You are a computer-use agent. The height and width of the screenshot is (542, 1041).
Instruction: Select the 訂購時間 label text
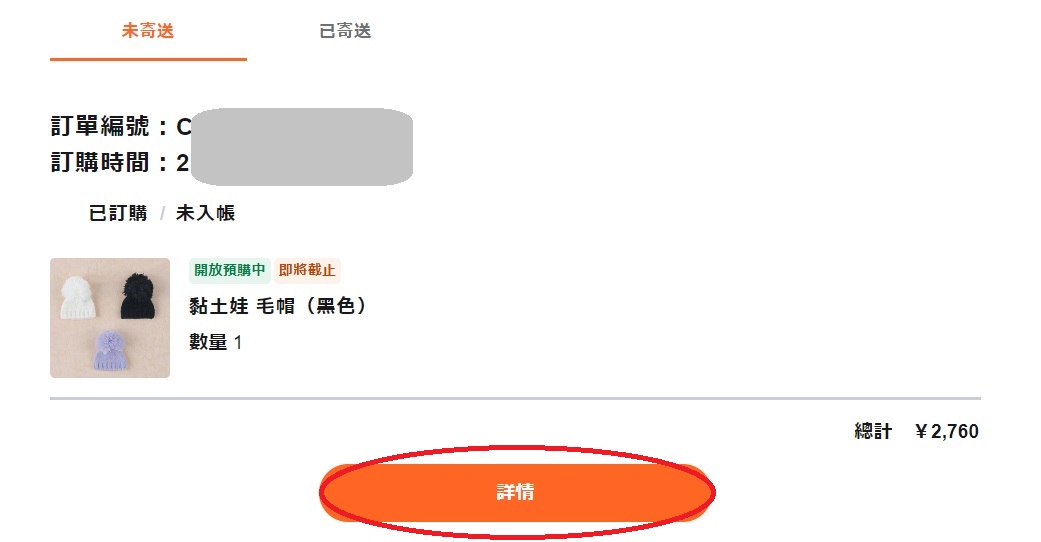point(100,163)
